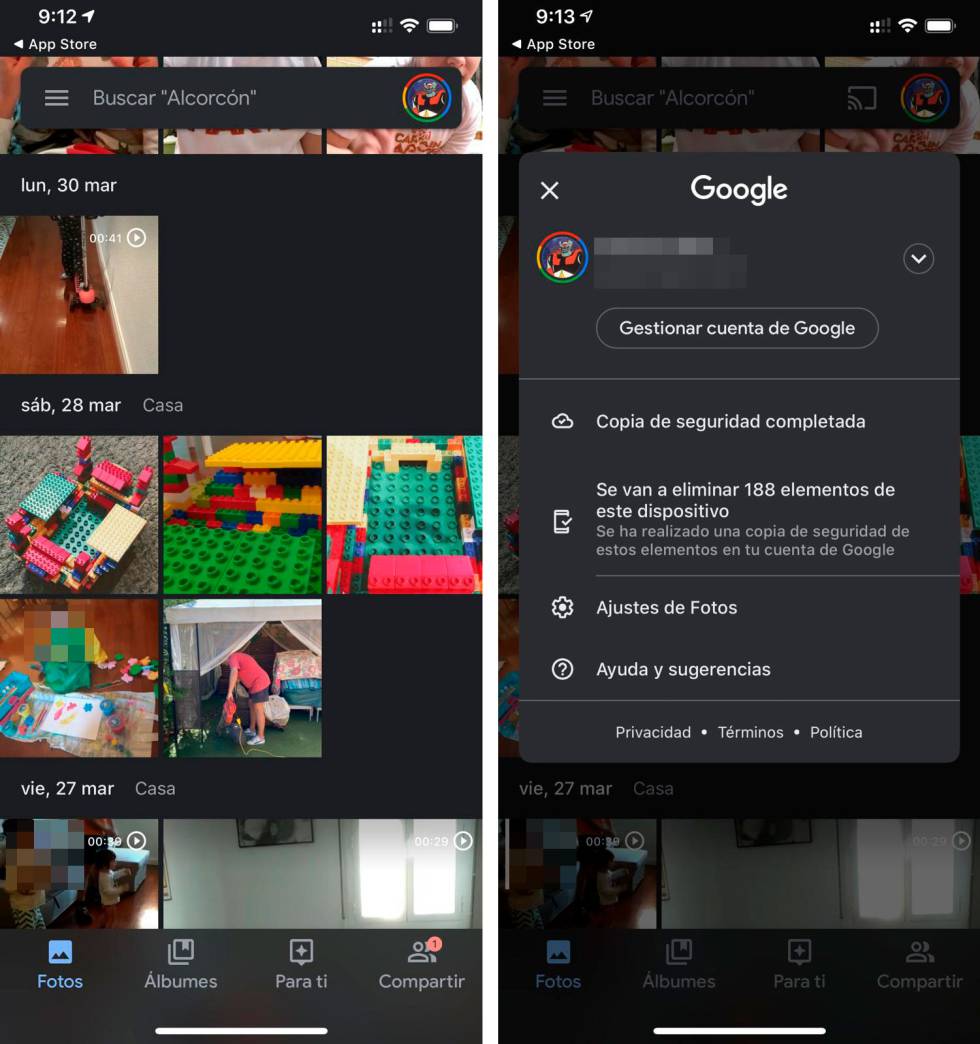
Task: Open Ayuda y sugerencias
Action: pos(739,668)
